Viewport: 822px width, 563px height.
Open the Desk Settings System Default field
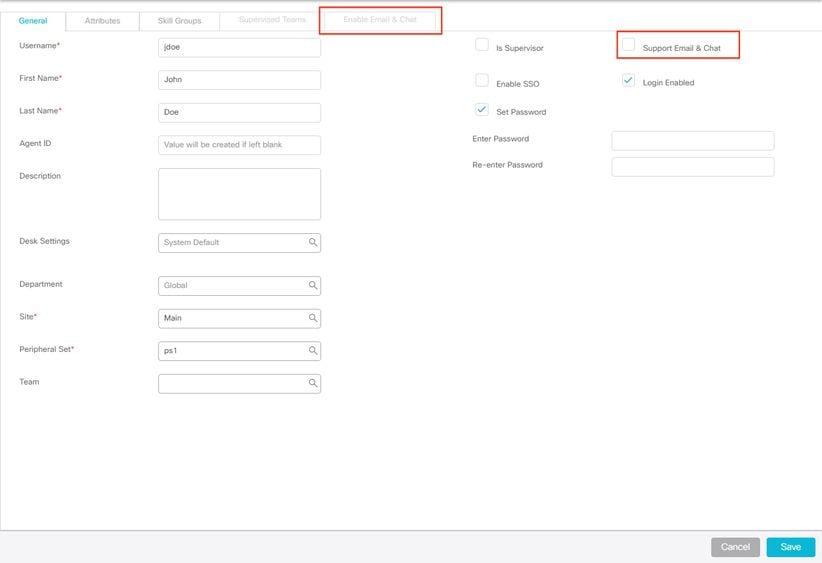(240, 243)
